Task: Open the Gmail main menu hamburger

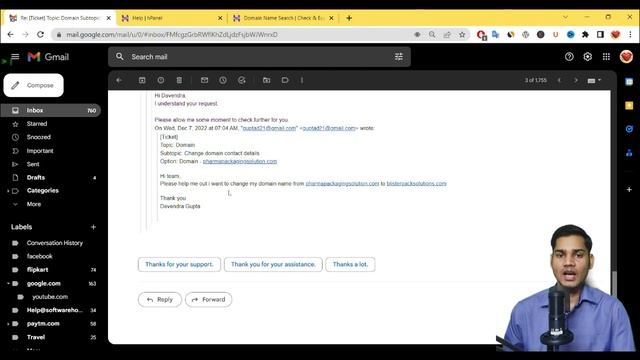Action: tap(15, 57)
